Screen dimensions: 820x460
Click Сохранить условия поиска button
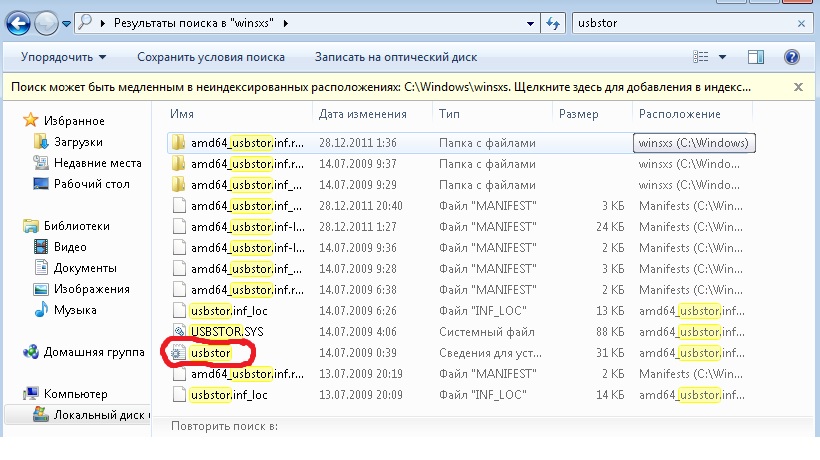click(x=210, y=57)
